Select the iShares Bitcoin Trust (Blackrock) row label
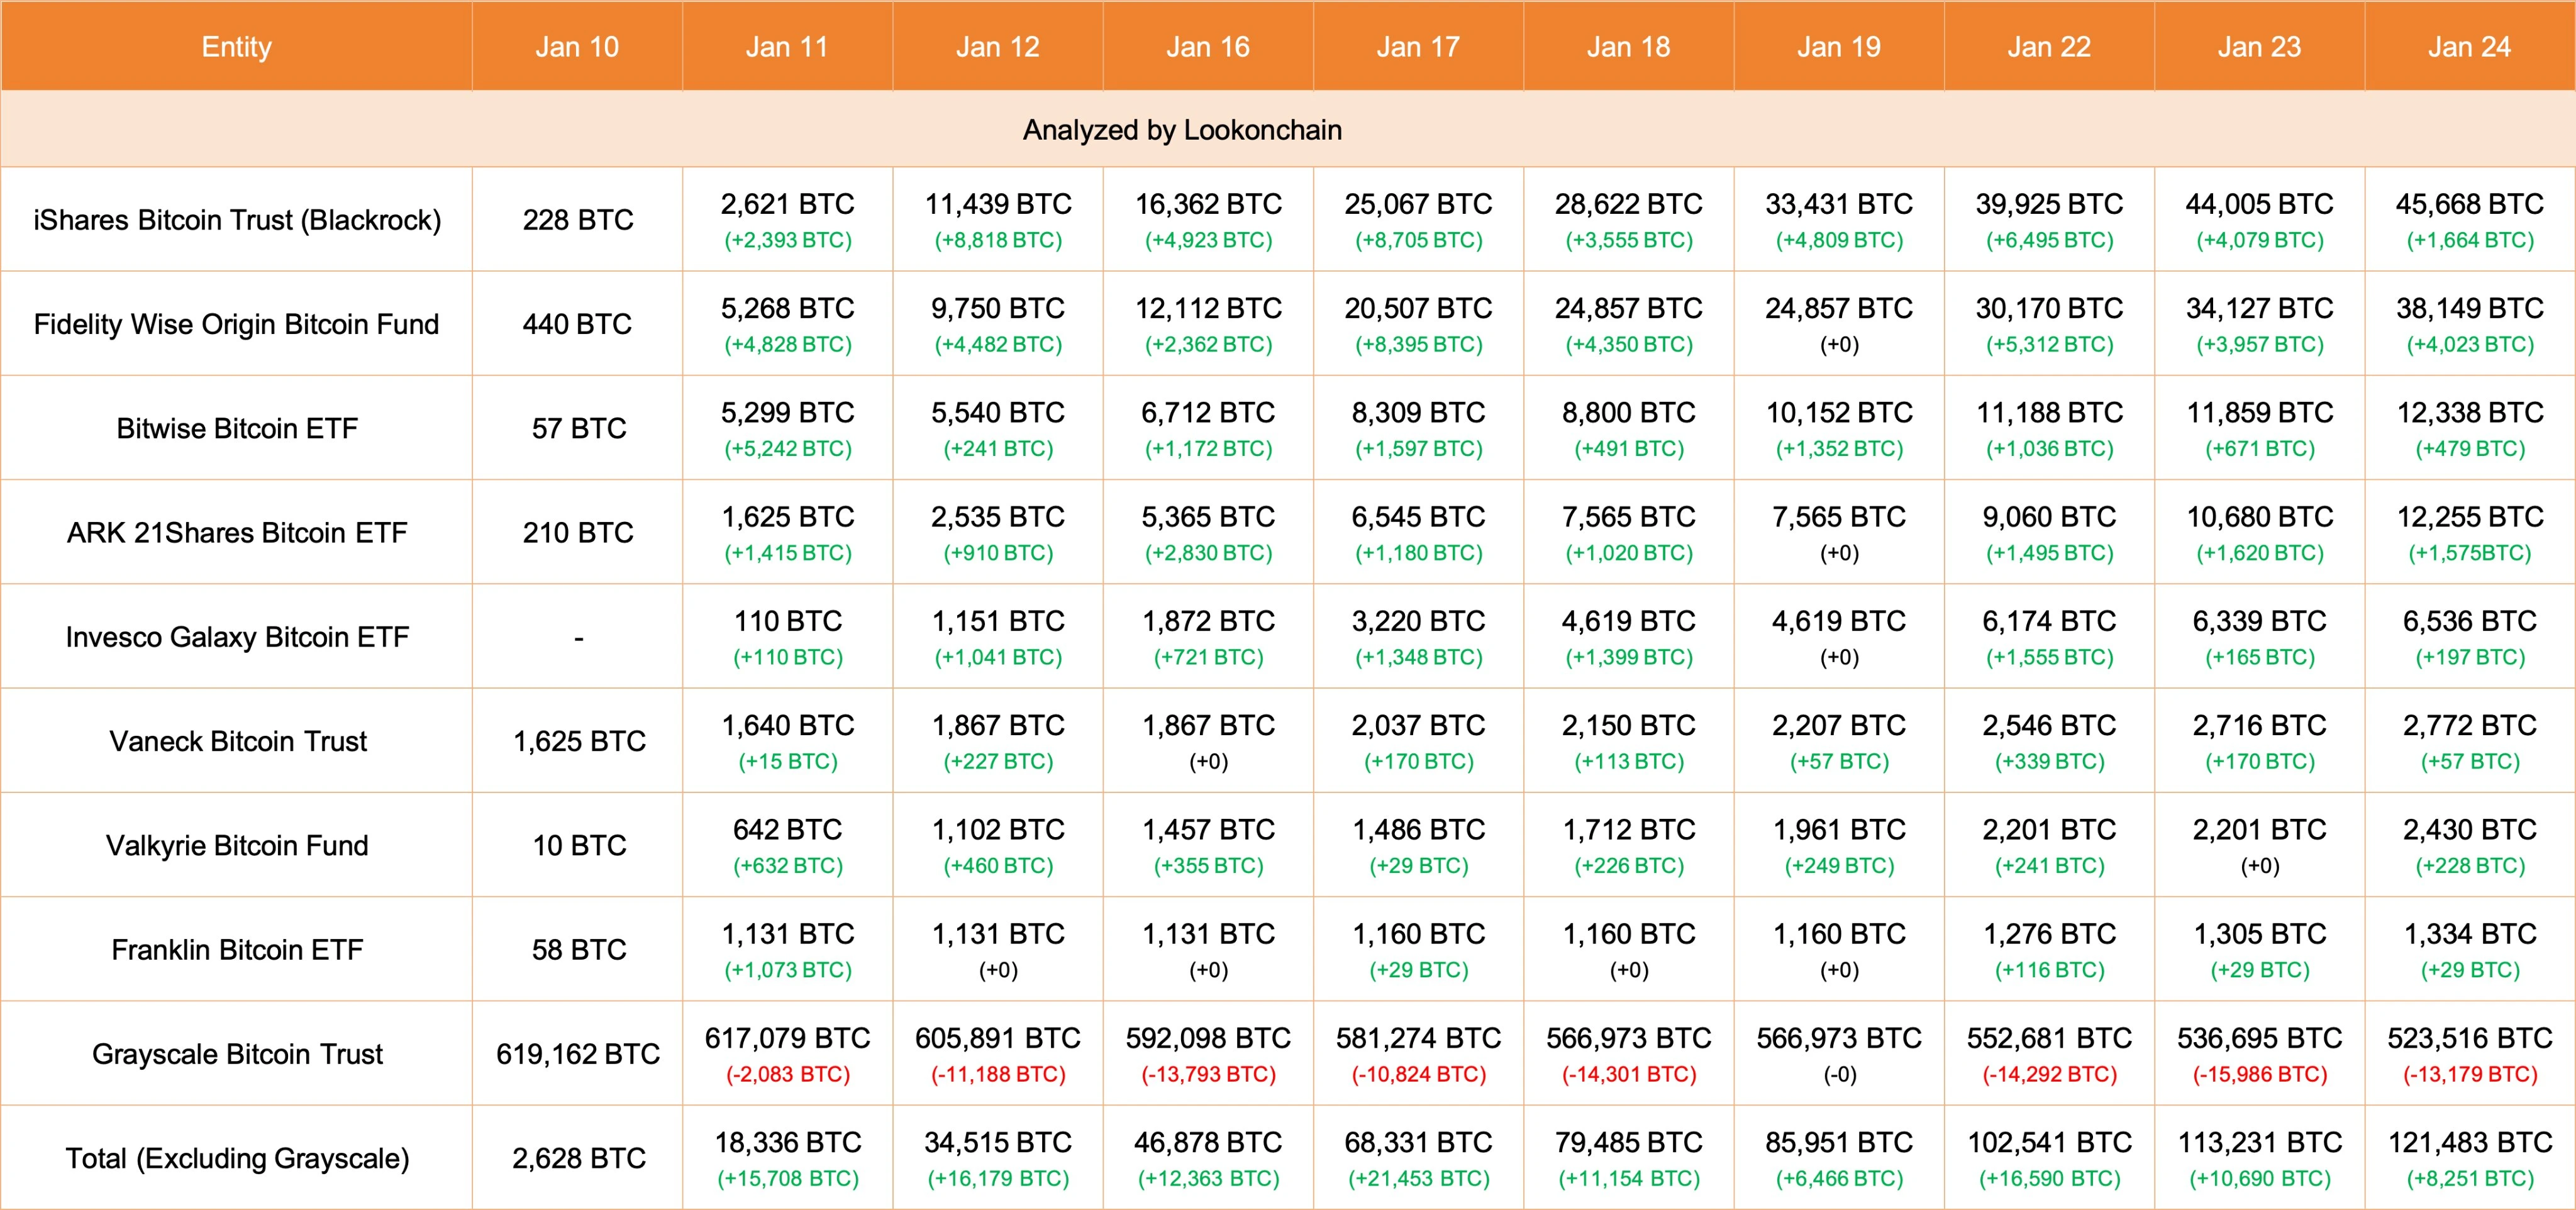 [x=237, y=220]
